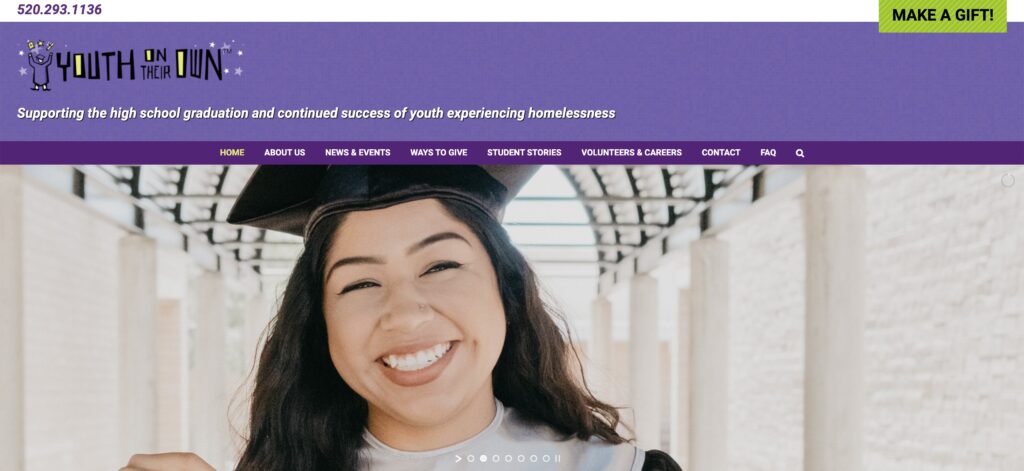Click the slideshow loading spinner icon at the hero's top right
This screenshot has width=1024, height=471.
(x=1008, y=180)
